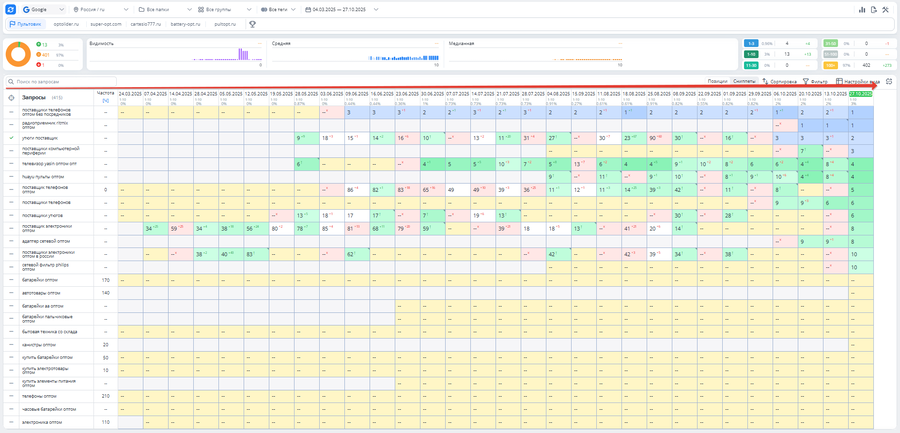Switch to the optolider.ru tab
Image resolution: width=900 pixels, height=433 pixels.
[66, 24]
